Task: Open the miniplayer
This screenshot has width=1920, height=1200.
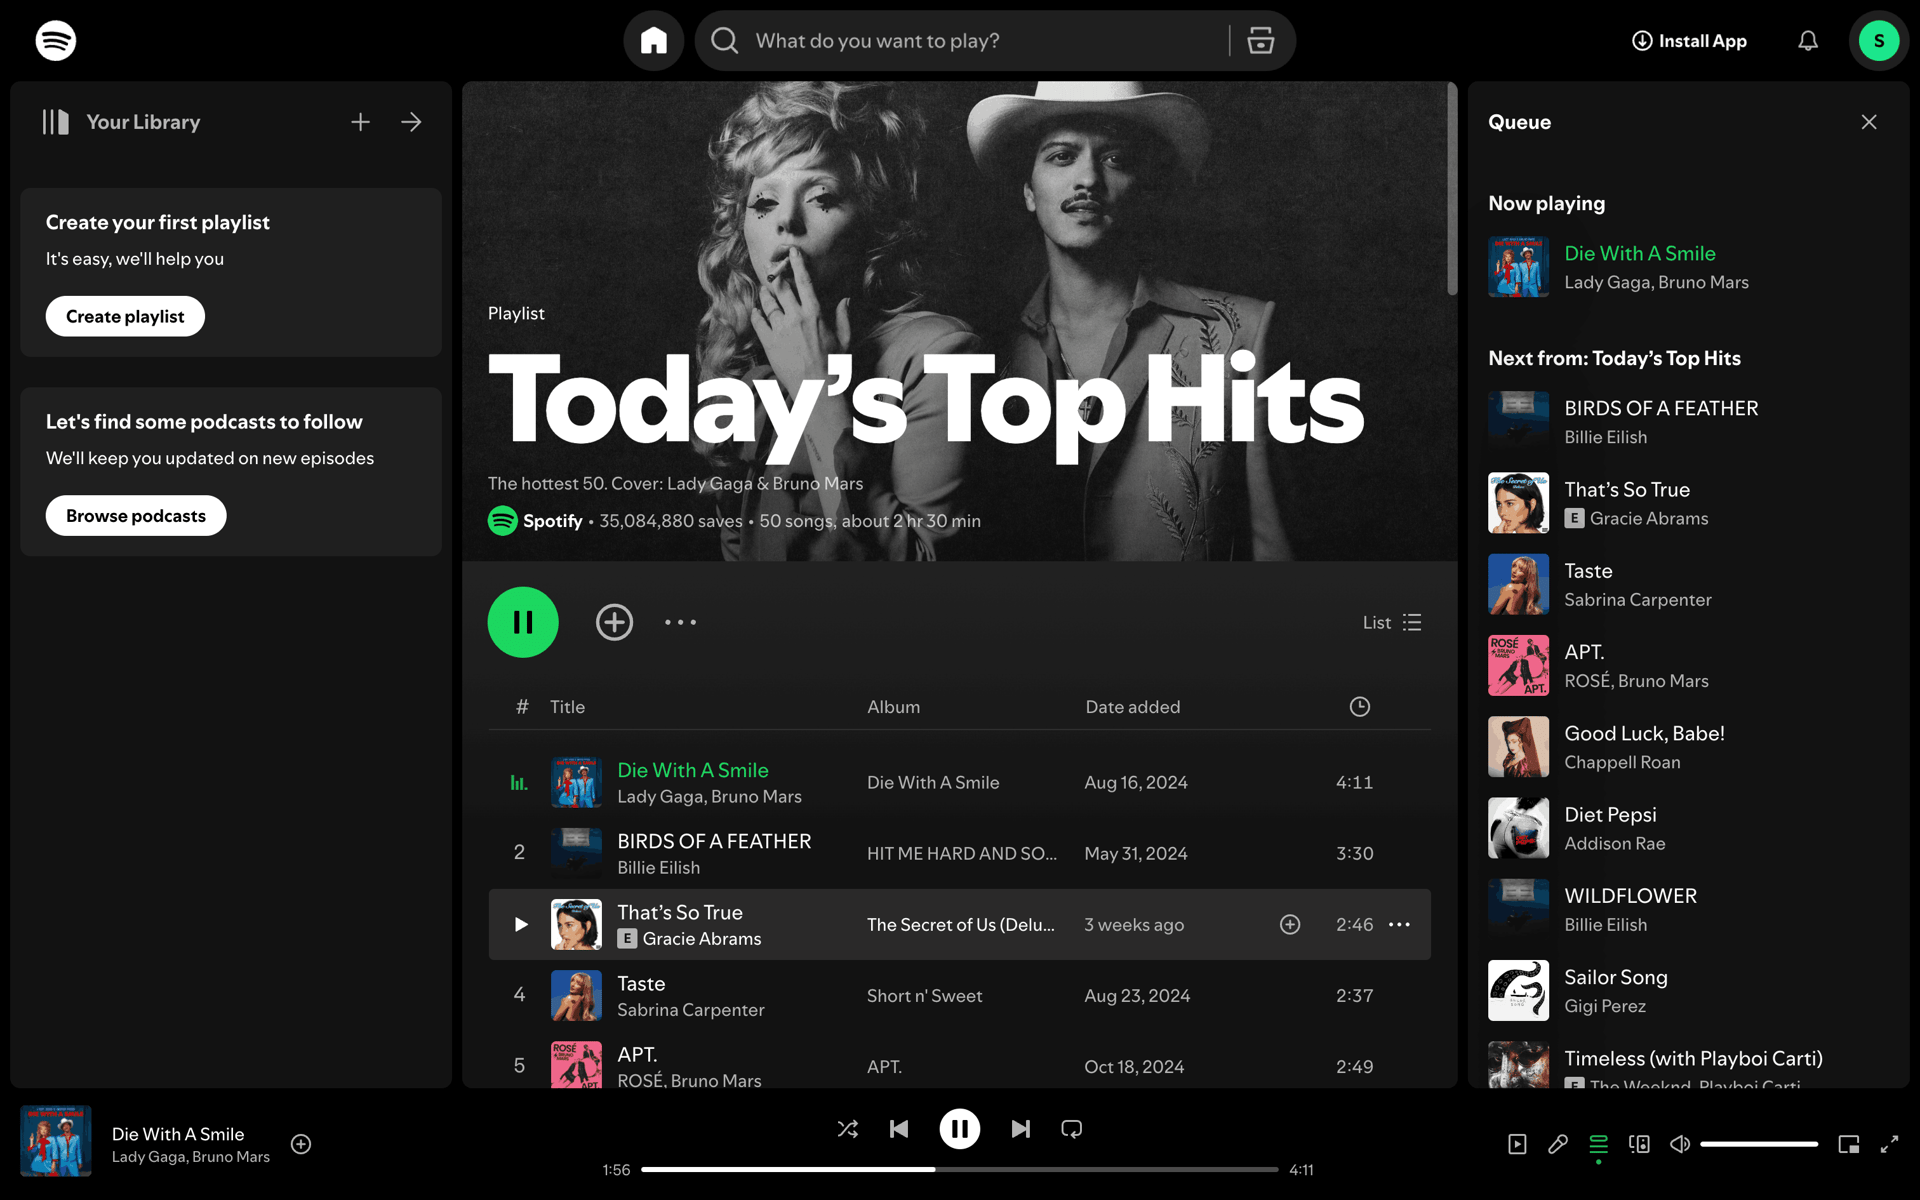Action: (1848, 1144)
